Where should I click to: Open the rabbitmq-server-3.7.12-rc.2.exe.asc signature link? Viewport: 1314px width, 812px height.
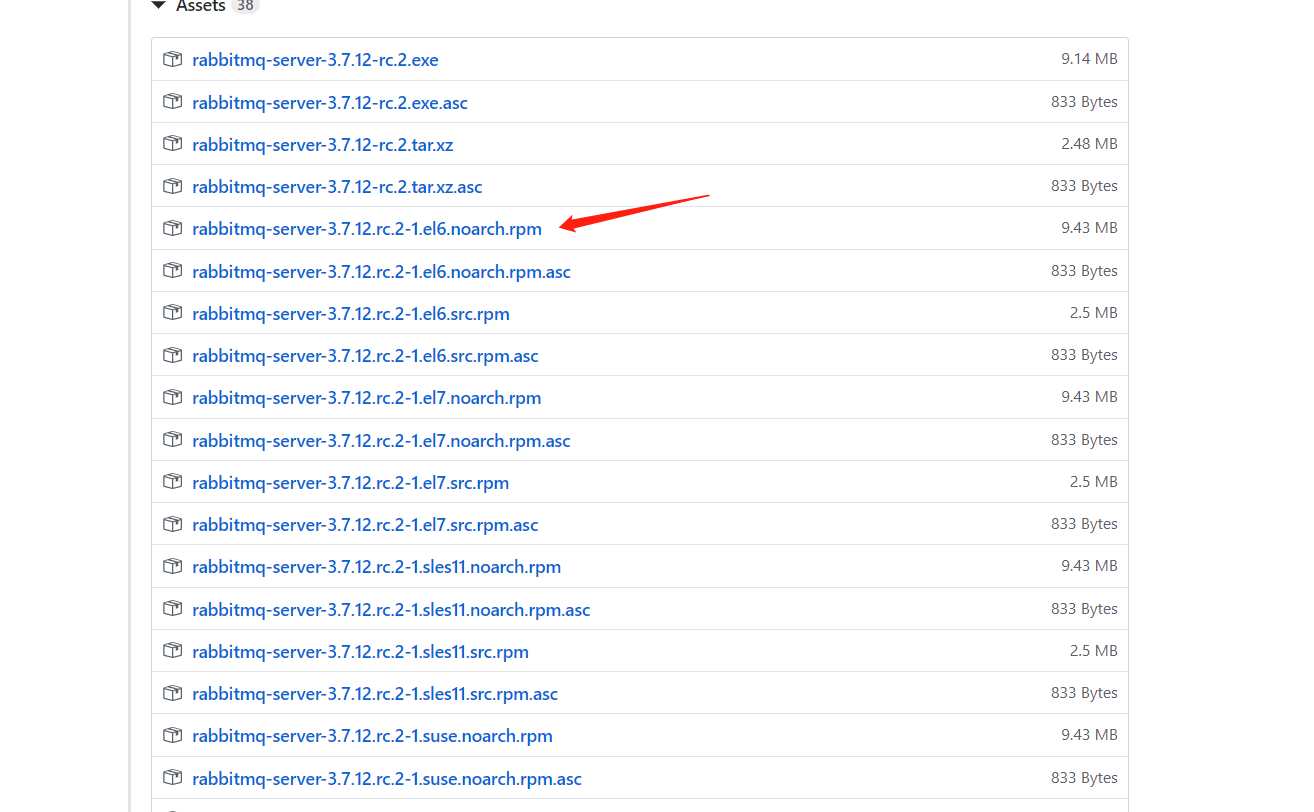tap(330, 103)
